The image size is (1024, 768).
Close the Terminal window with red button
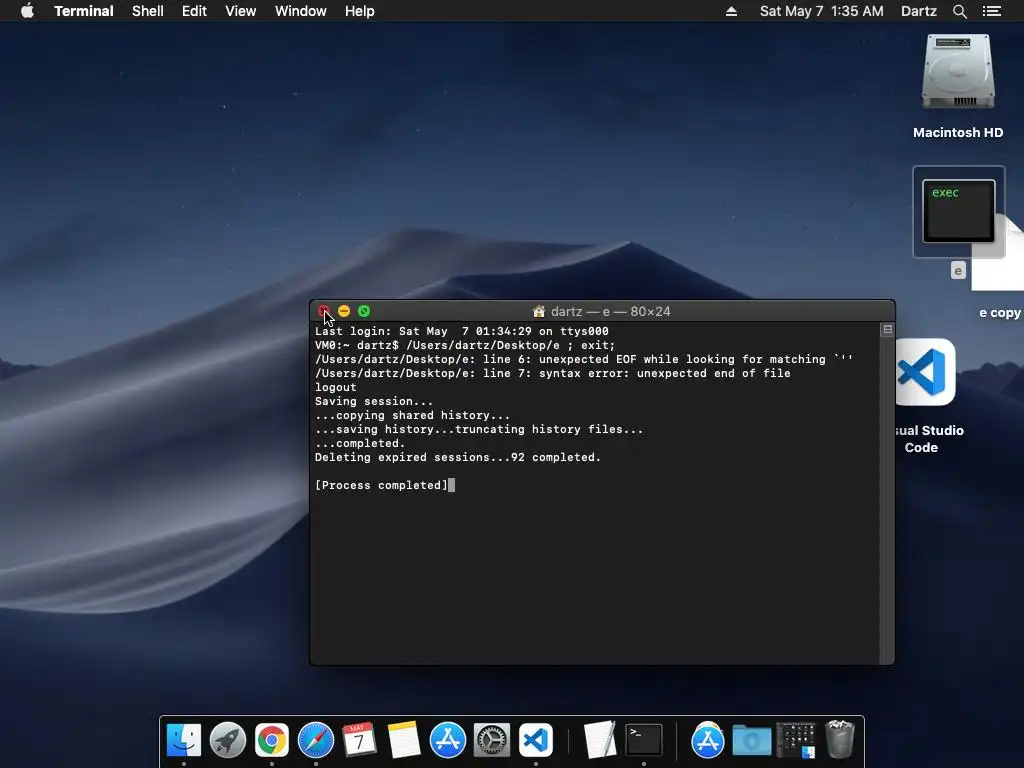[x=324, y=311]
